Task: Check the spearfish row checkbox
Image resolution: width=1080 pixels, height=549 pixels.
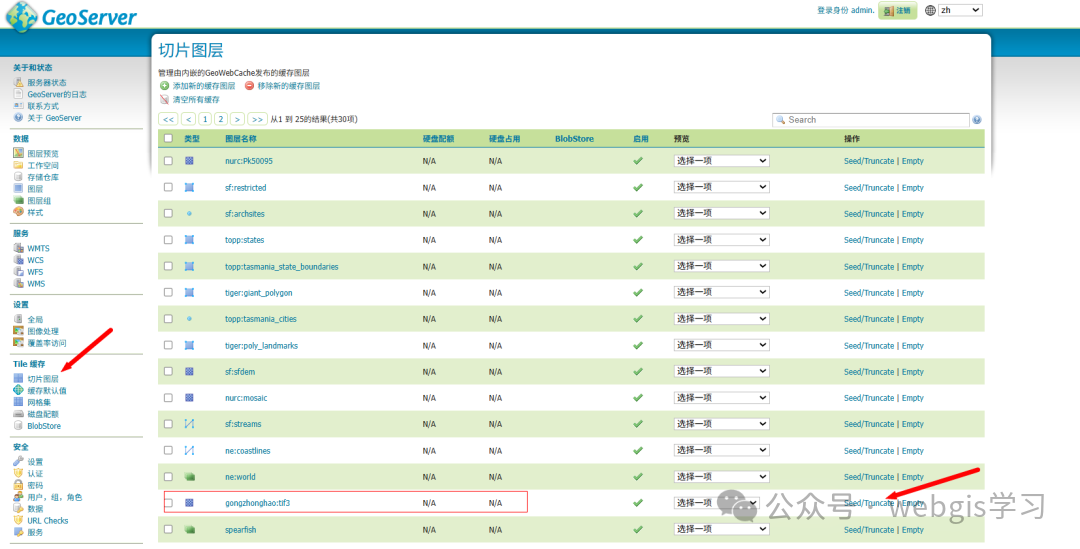Action: pyautogui.click(x=168, y=529)
